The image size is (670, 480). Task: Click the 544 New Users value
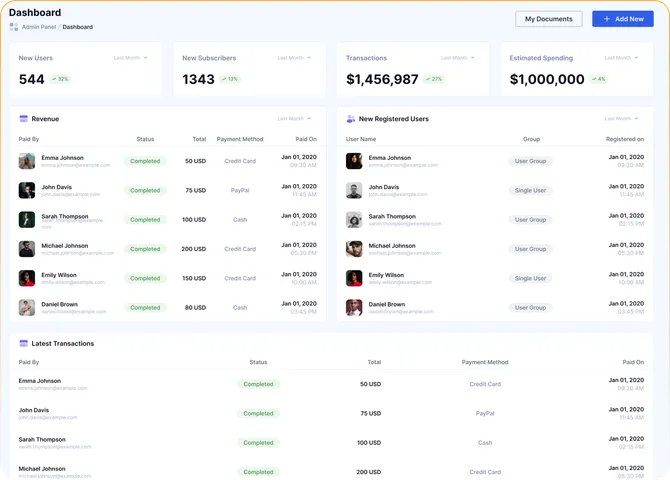(32, 79)
